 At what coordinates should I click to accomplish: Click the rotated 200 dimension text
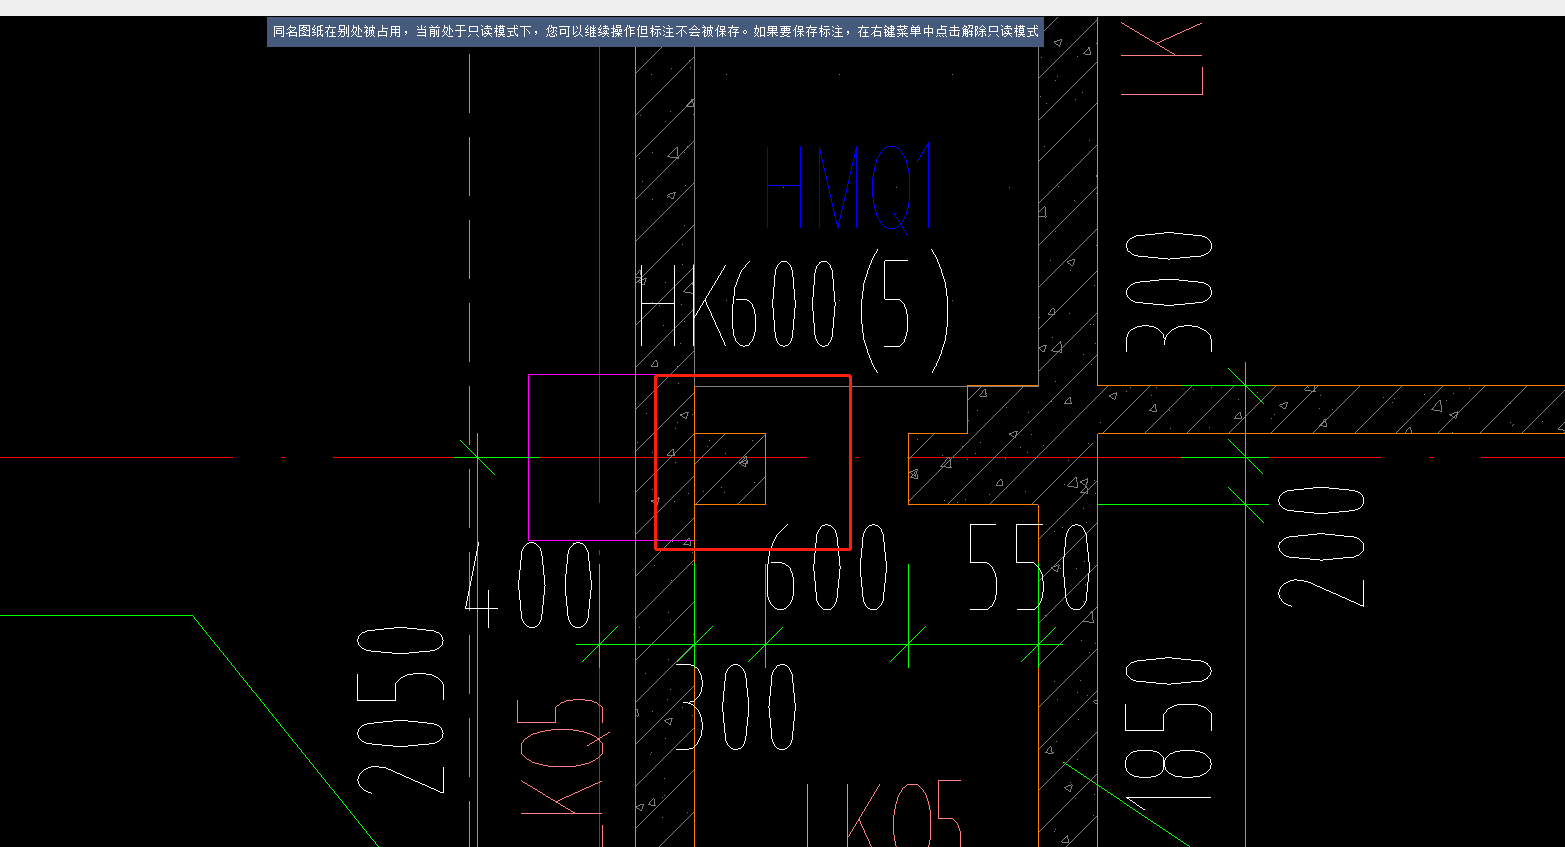pos(1321,546)
